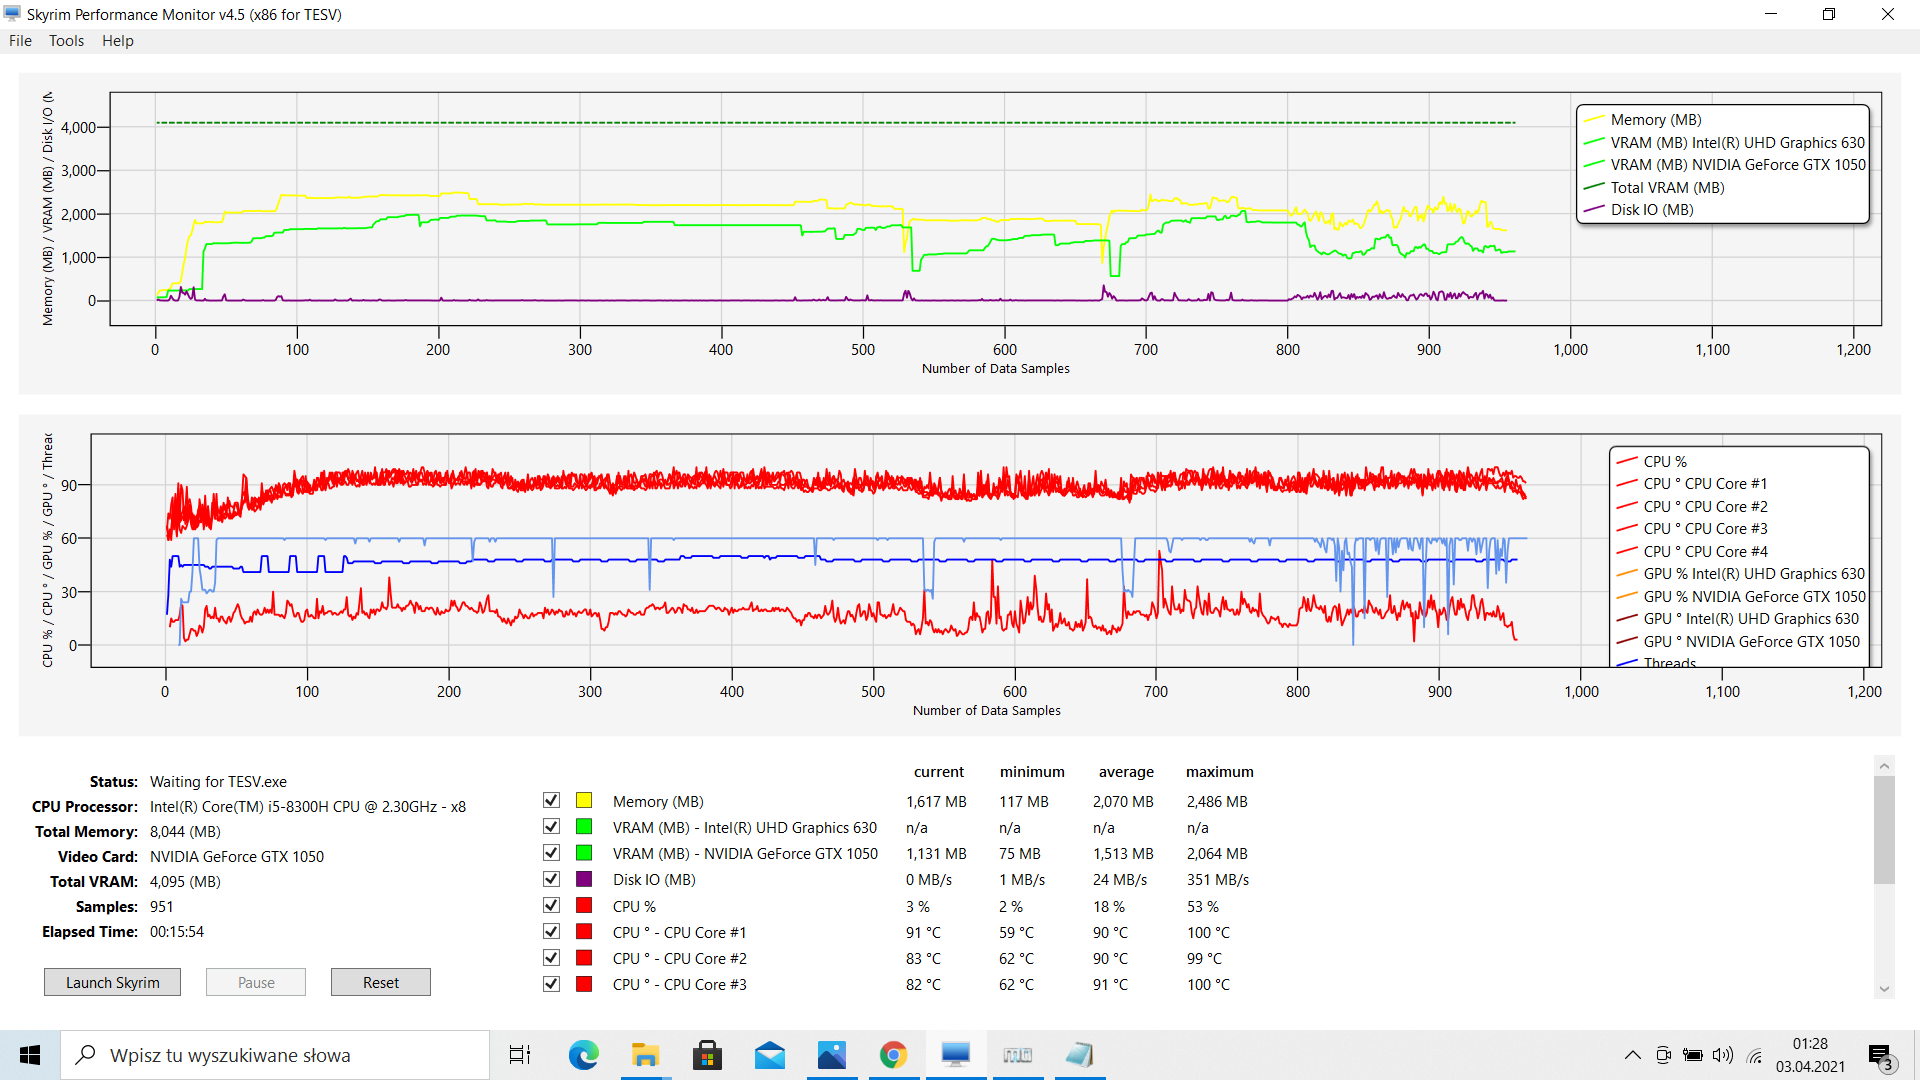Open the taskbar clock and date
1920x1080 pixels.
coord(1810,1055)
